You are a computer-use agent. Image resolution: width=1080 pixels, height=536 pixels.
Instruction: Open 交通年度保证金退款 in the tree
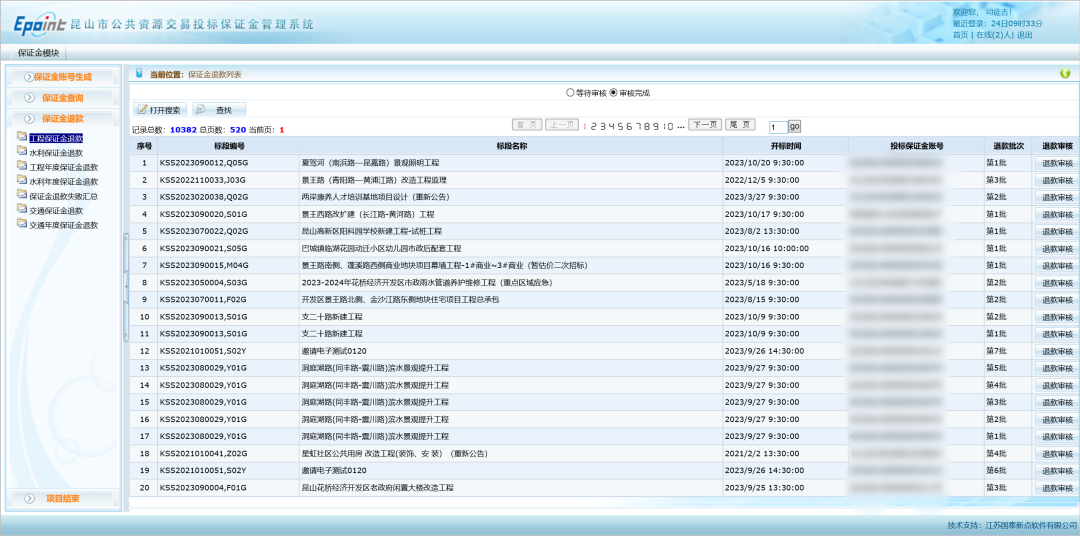click(63, 225)
